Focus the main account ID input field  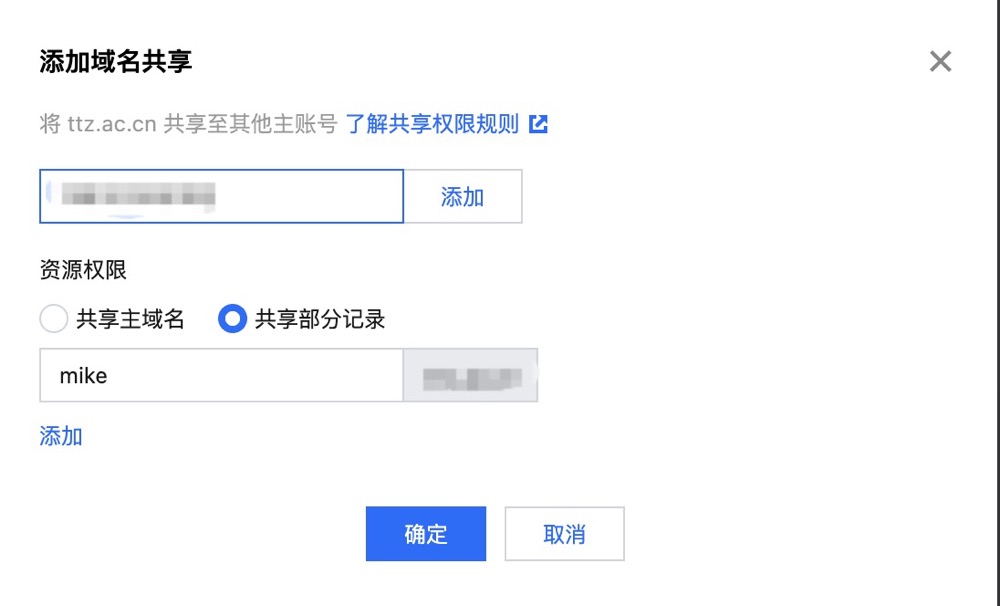(x=300, y=196)
